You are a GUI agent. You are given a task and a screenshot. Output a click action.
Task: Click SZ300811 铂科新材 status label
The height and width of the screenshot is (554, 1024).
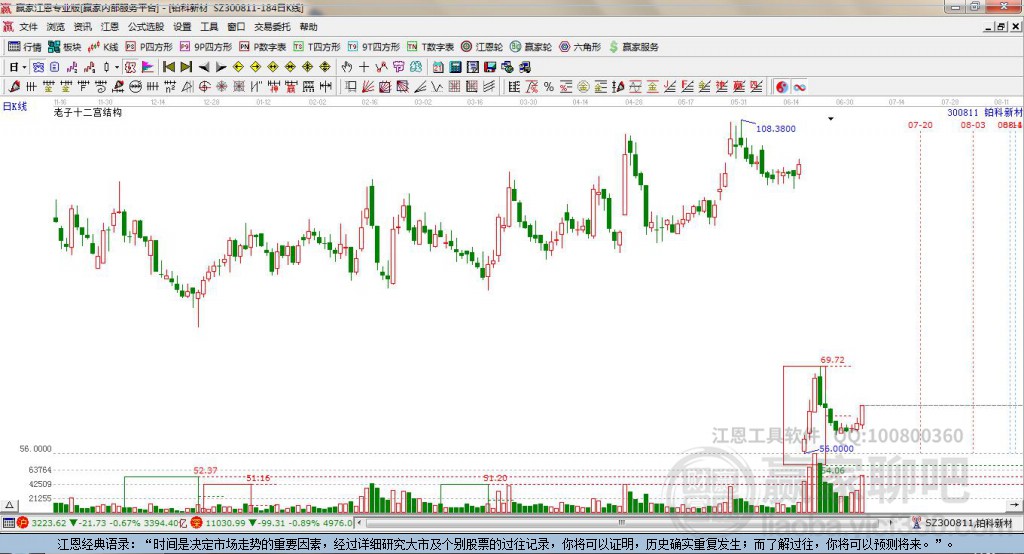pos(968,523)
